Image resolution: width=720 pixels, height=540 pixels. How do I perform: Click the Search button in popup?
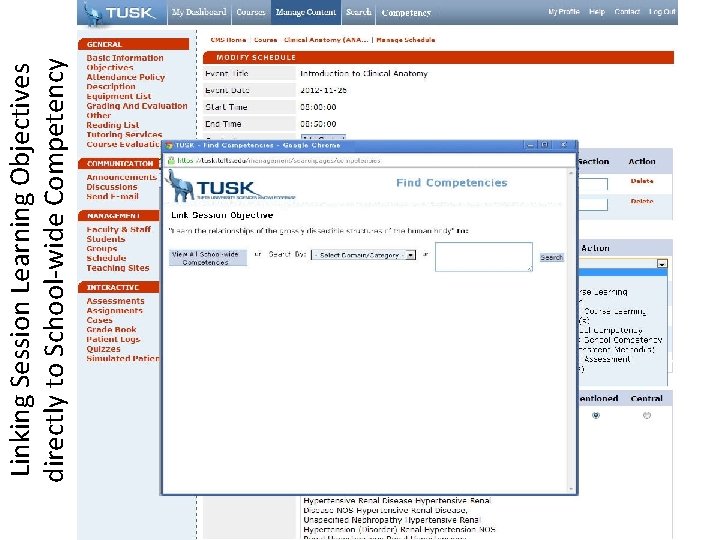(x=551, y=258)
